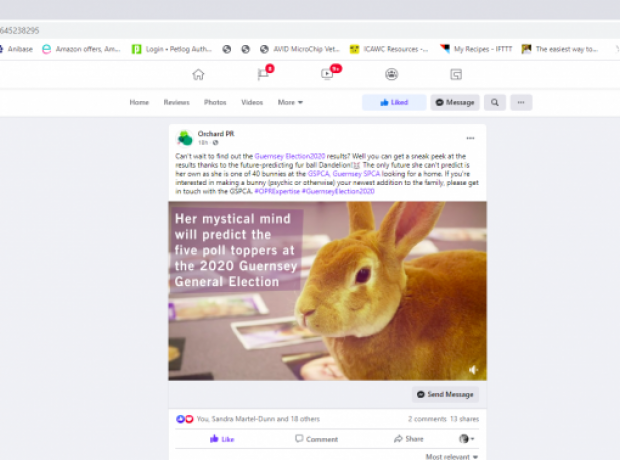Toggle Like on the post
620x460 pixels.
pyautogui.click(x=222, y=439)
